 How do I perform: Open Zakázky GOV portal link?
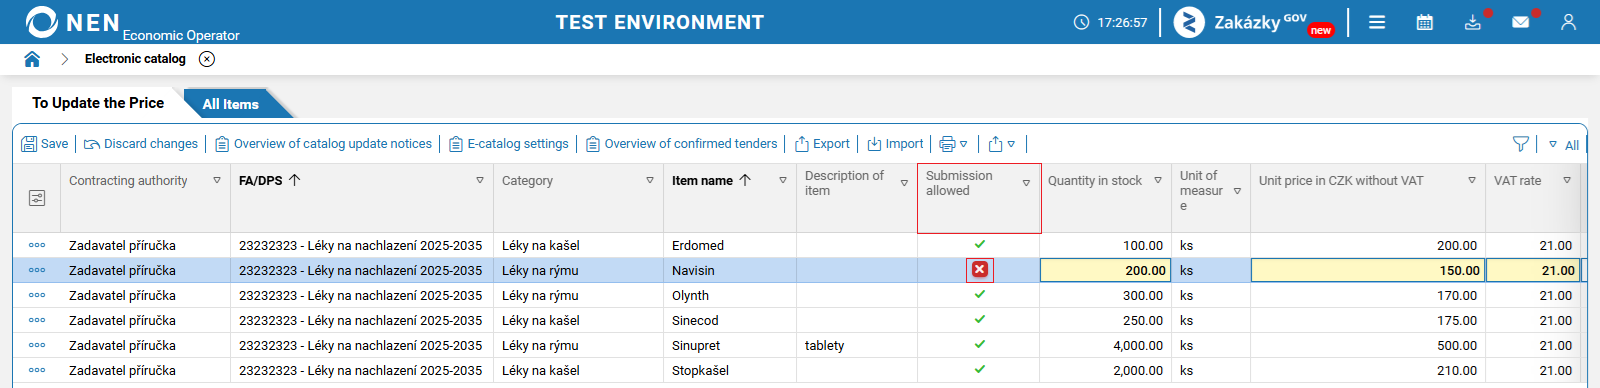tap(1254, 22)
